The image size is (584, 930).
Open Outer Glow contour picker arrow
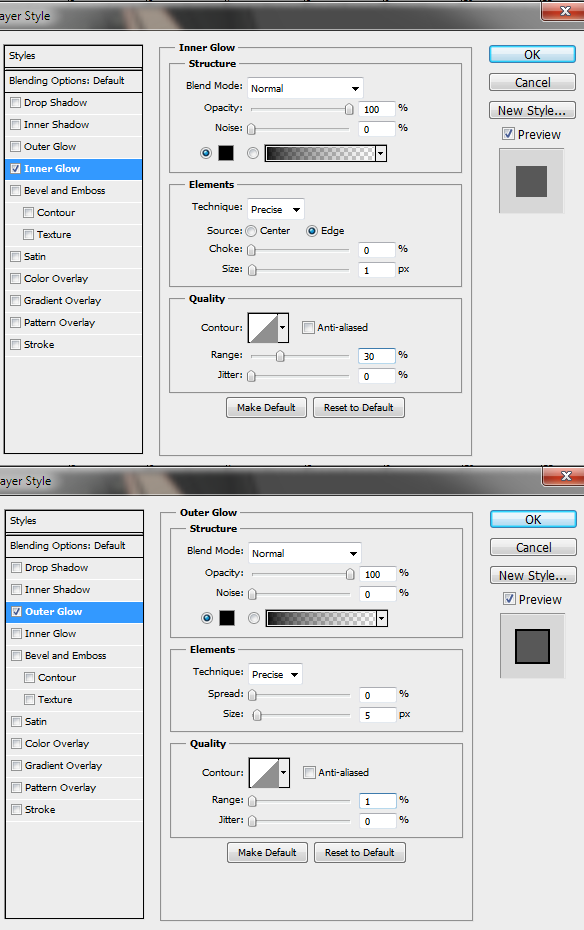point(285,773)
